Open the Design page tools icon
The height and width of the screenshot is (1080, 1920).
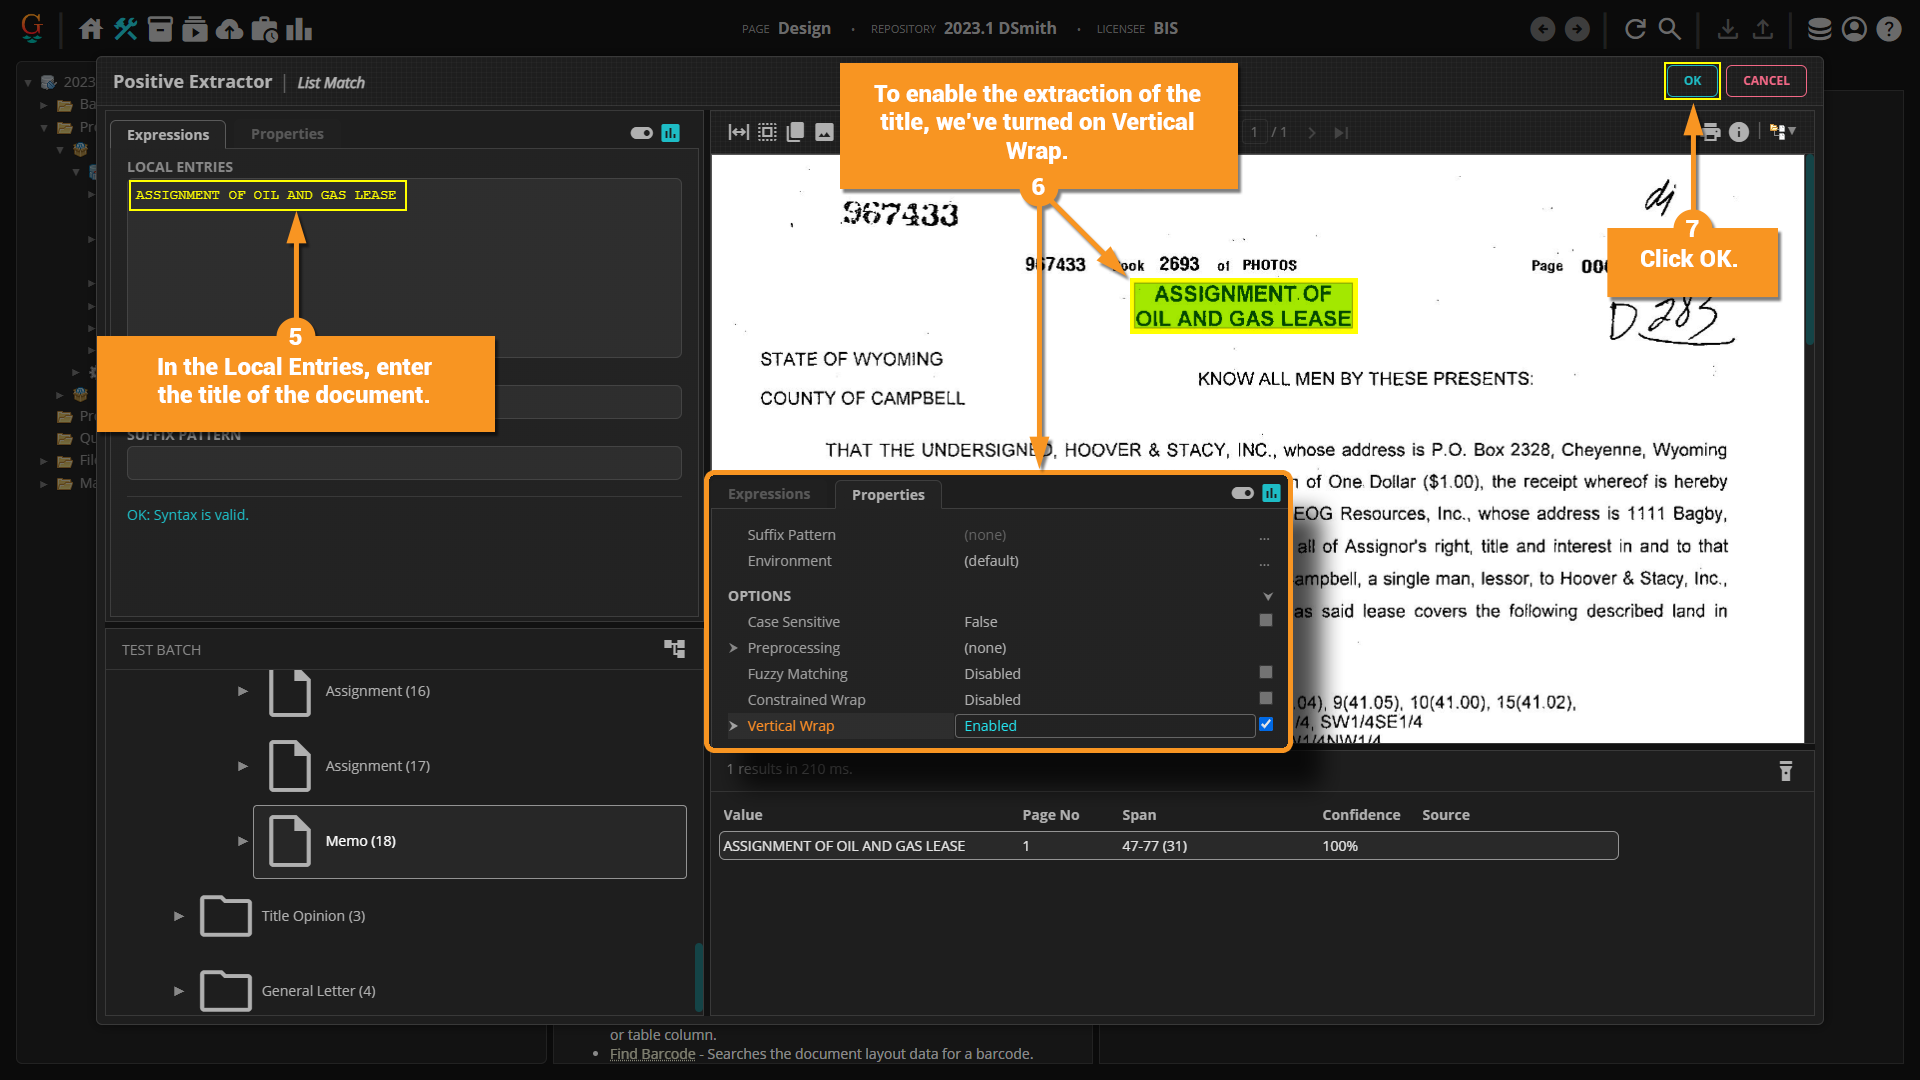(125, 29)
